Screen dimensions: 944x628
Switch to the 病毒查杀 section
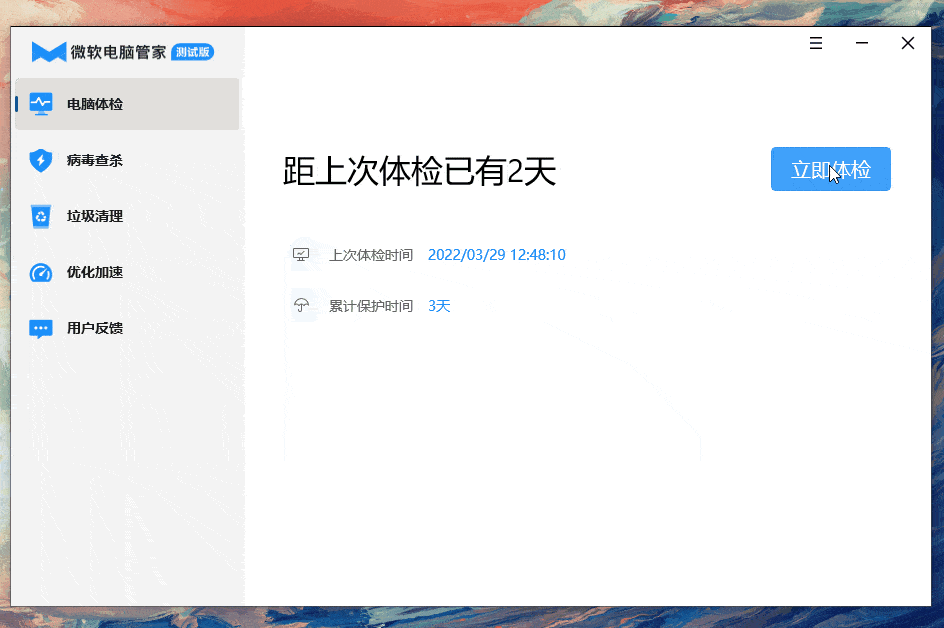pos(95,160)
